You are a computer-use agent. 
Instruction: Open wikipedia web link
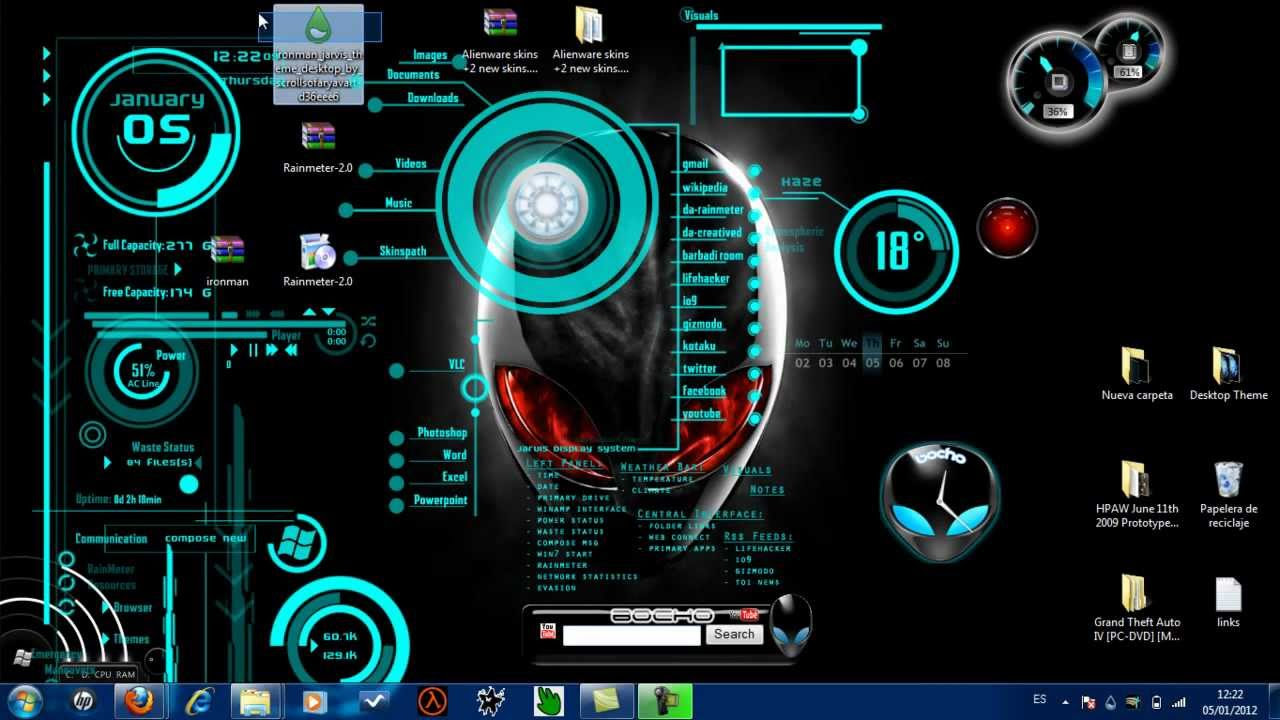click(705, 187)
